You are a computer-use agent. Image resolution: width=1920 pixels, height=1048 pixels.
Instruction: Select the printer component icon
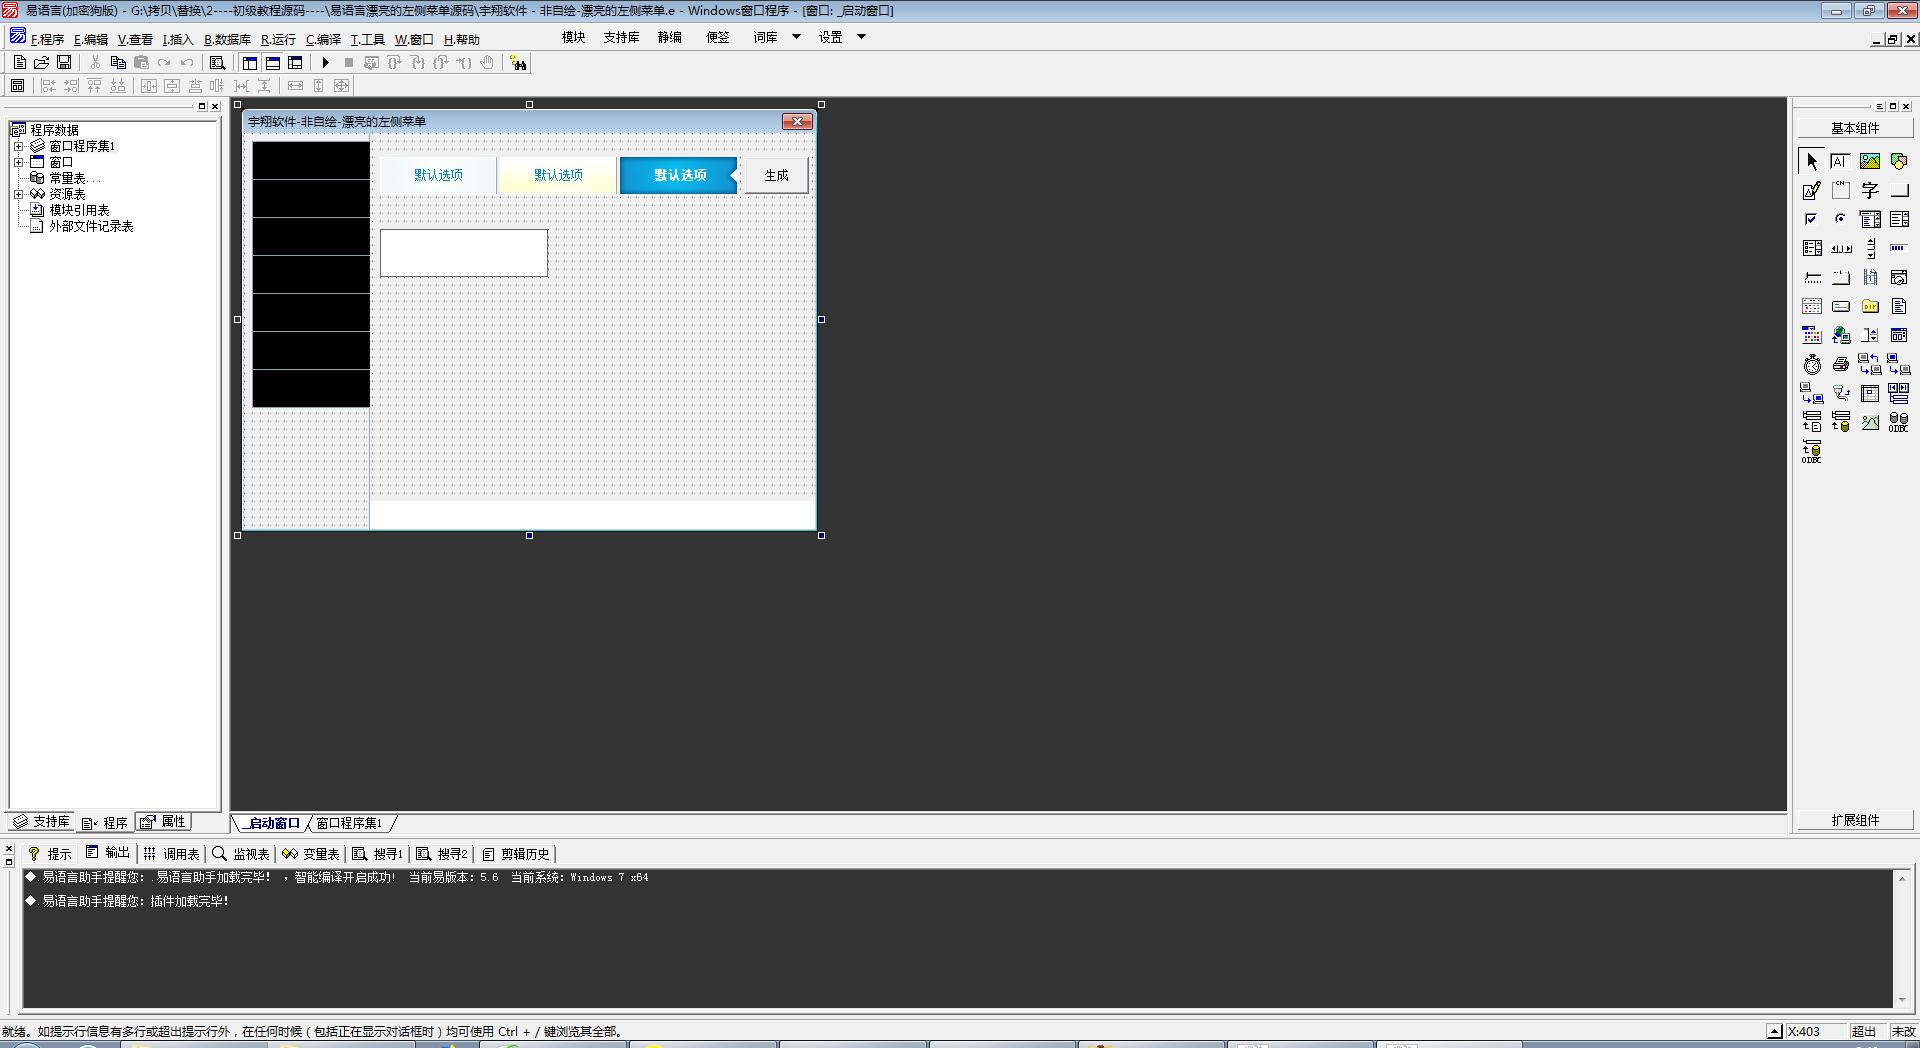pyautogui.click(x=1840, y=365)
